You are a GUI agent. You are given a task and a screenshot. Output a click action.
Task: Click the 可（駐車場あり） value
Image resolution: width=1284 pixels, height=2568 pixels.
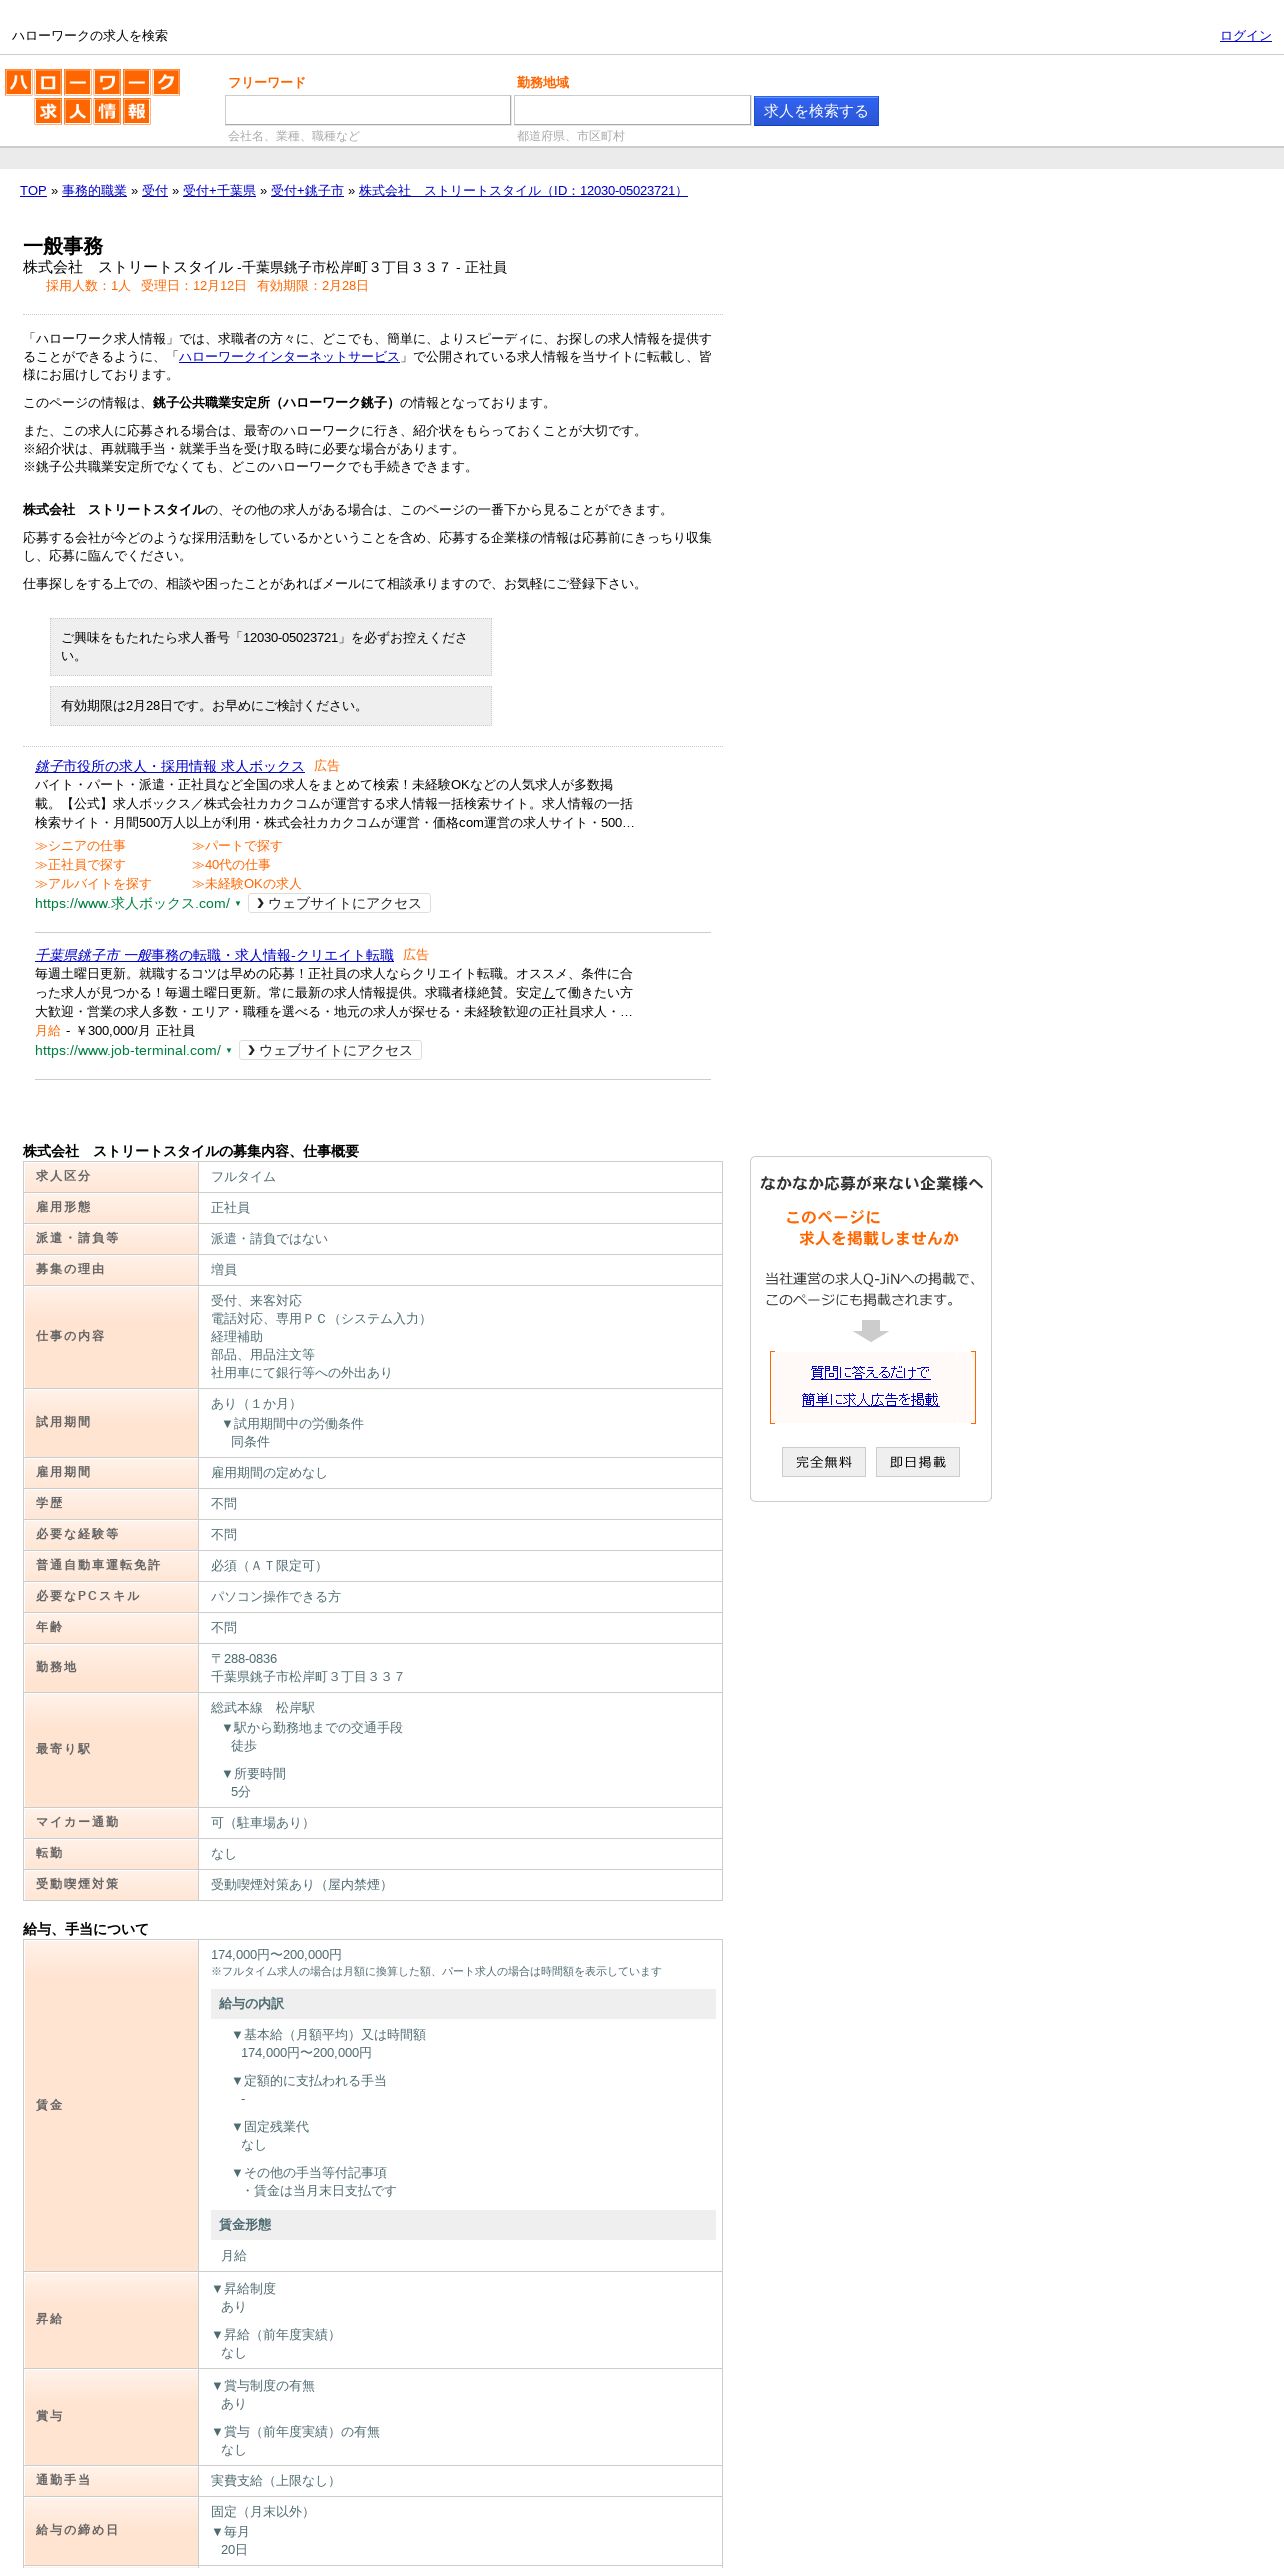(x=263, y=1823)
